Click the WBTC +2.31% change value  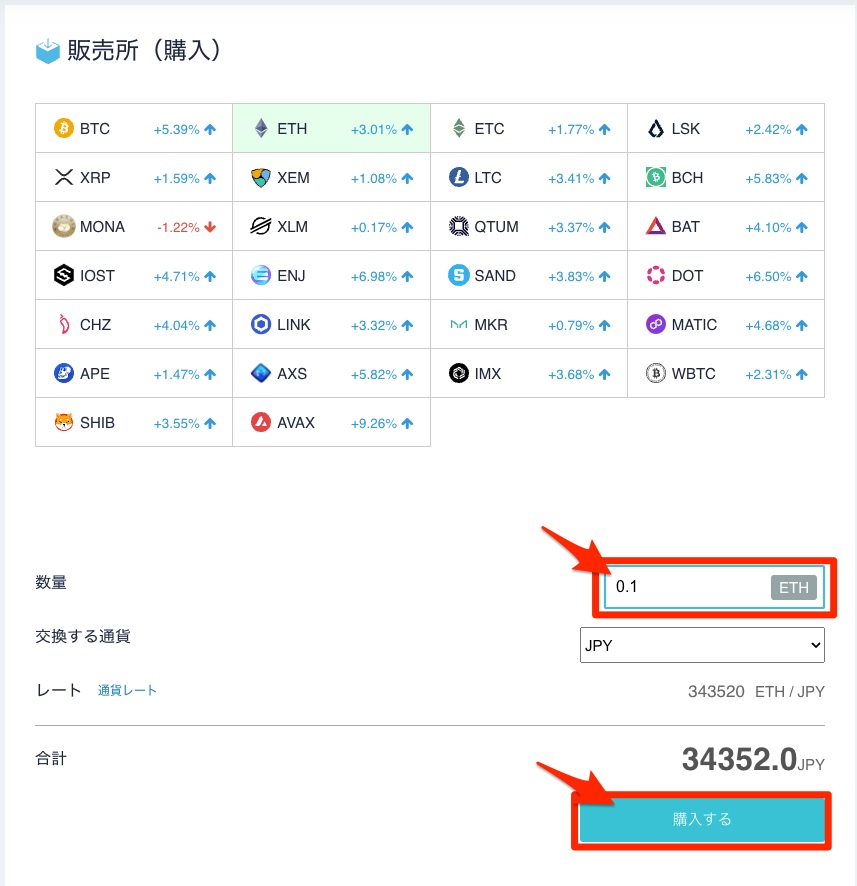[768, 374]
